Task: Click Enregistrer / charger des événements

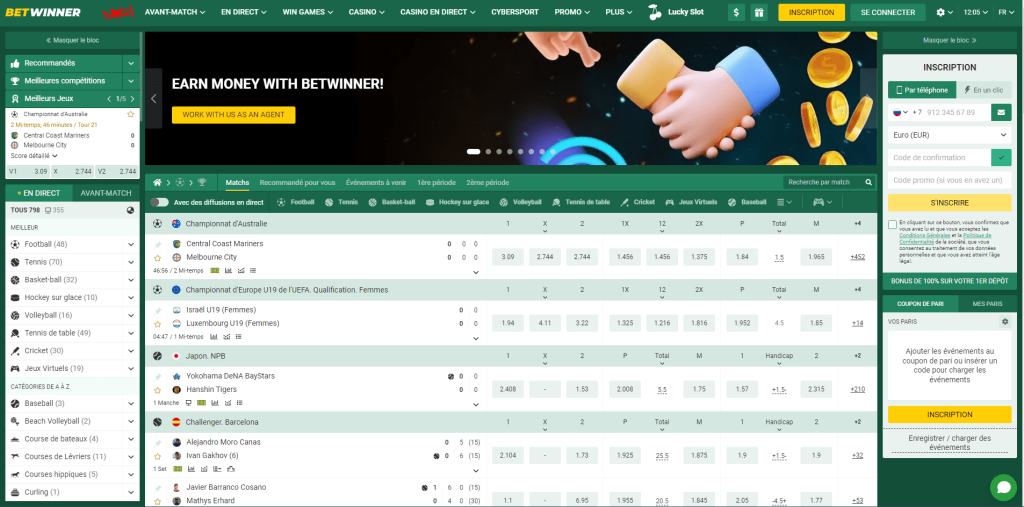Action: 950,442
